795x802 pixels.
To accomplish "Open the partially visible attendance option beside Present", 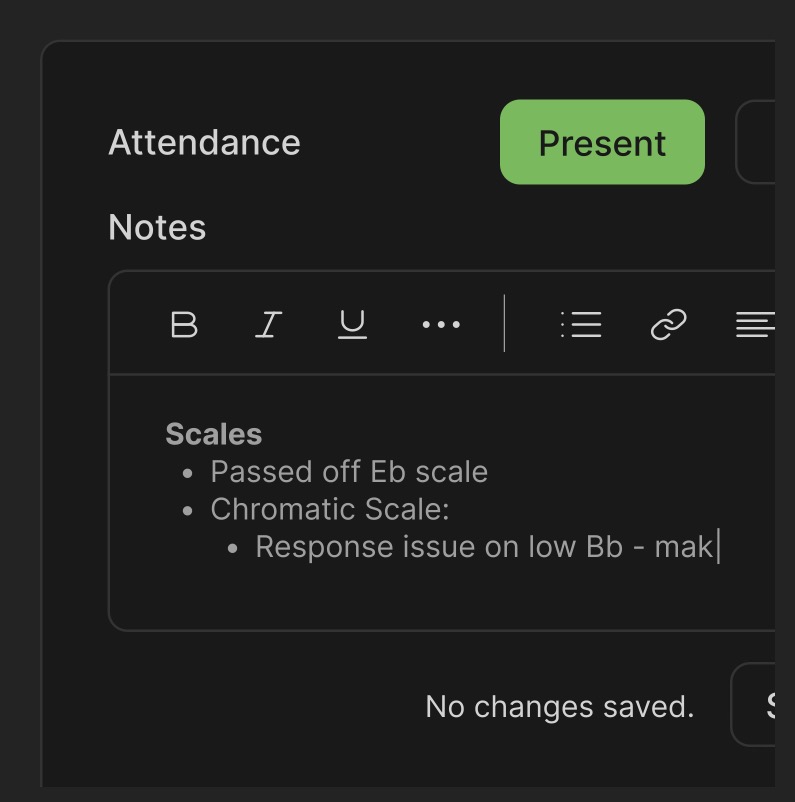I will 768,142.
